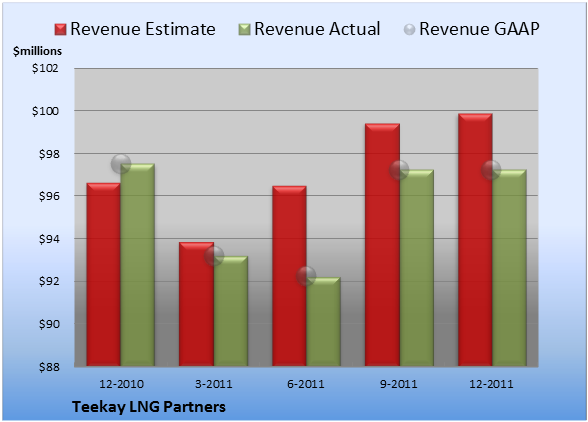Image resolution: width=588 pixels, height=422 pixels.
Task: Click the 6-2011 GAAP sphere marker
Action: click(x=306, y=276)
